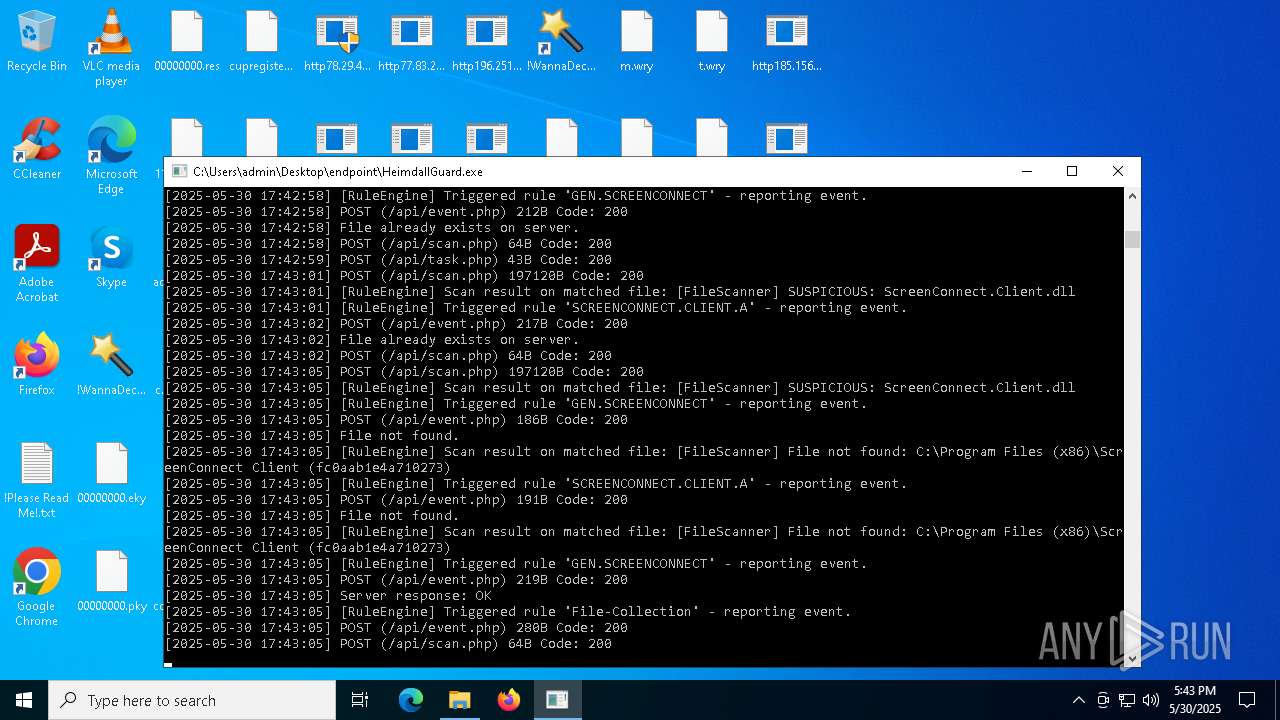Click the 'Server response: OK' log line
This screenshot has width=1280, height=720.
point(328,596)
